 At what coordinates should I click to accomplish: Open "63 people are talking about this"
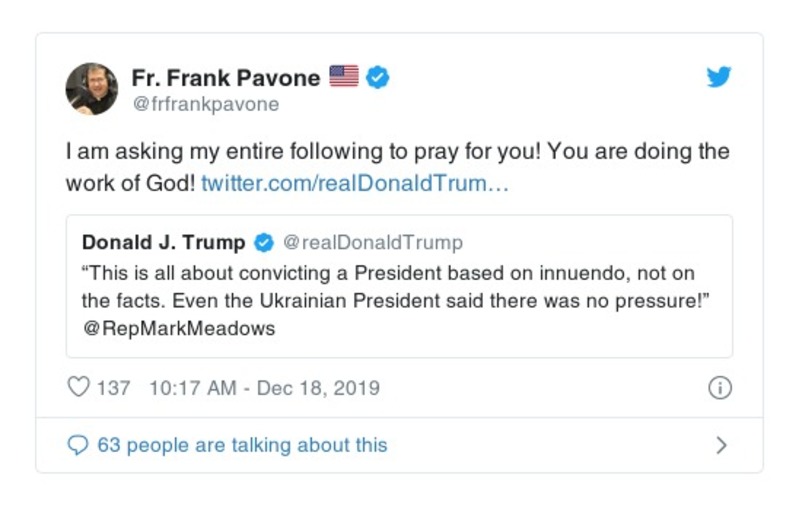point(242,446)
